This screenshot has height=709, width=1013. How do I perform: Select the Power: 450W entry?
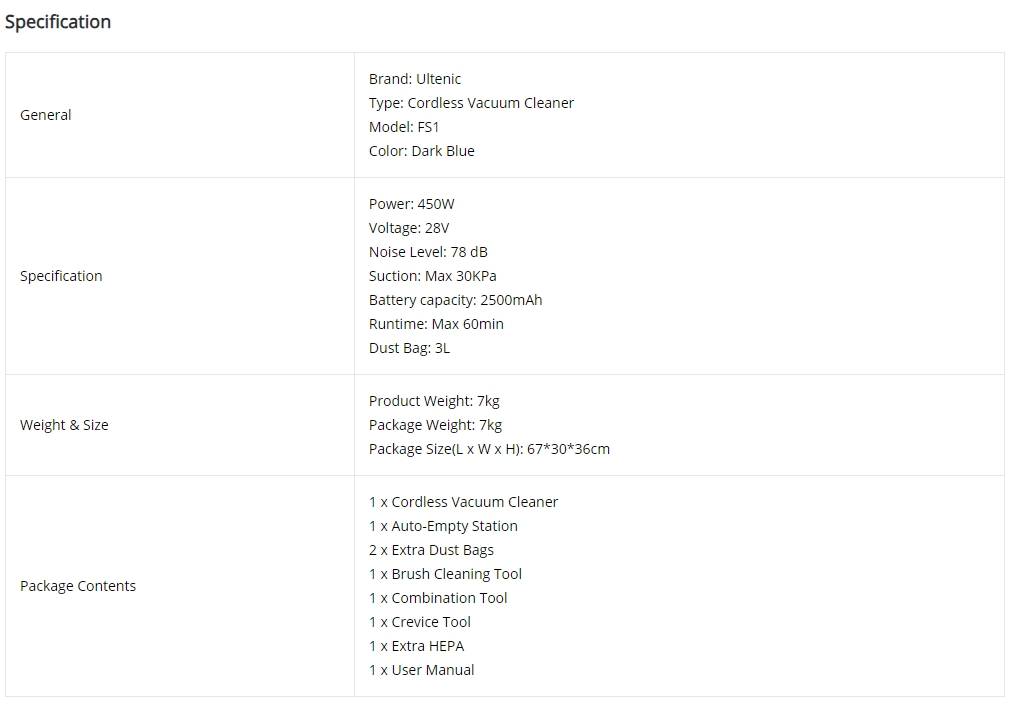click(412, 204)
